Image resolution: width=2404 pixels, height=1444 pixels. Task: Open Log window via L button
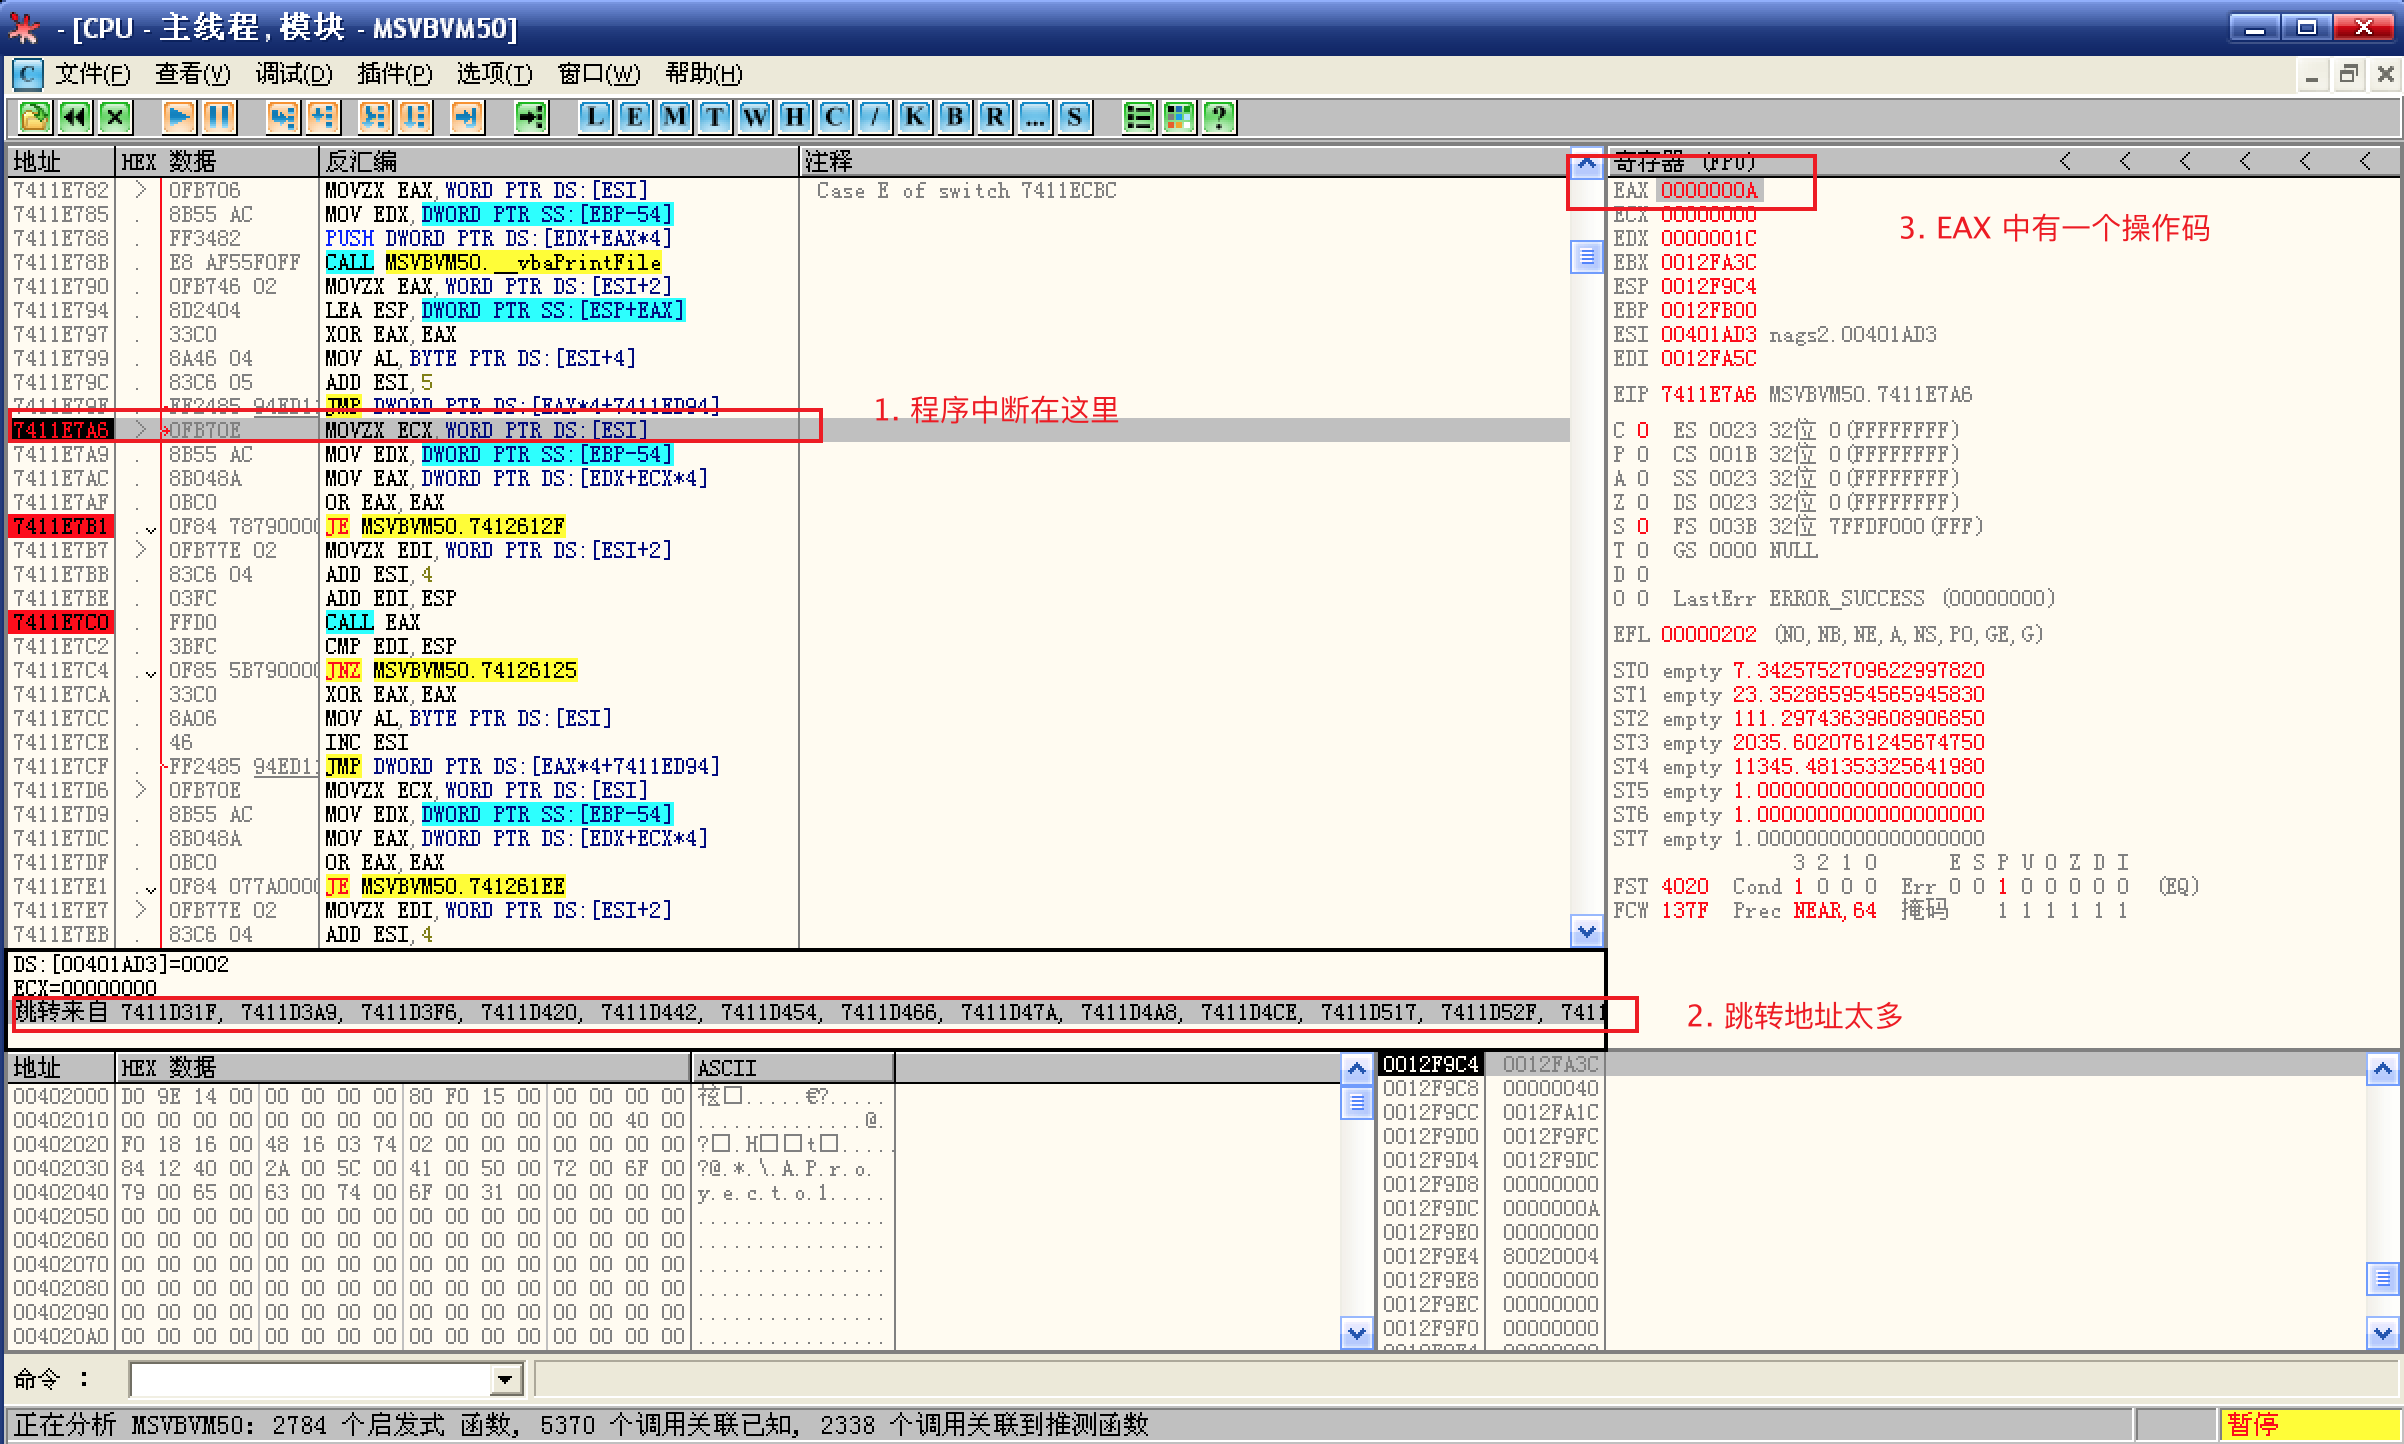click(595, 117)
